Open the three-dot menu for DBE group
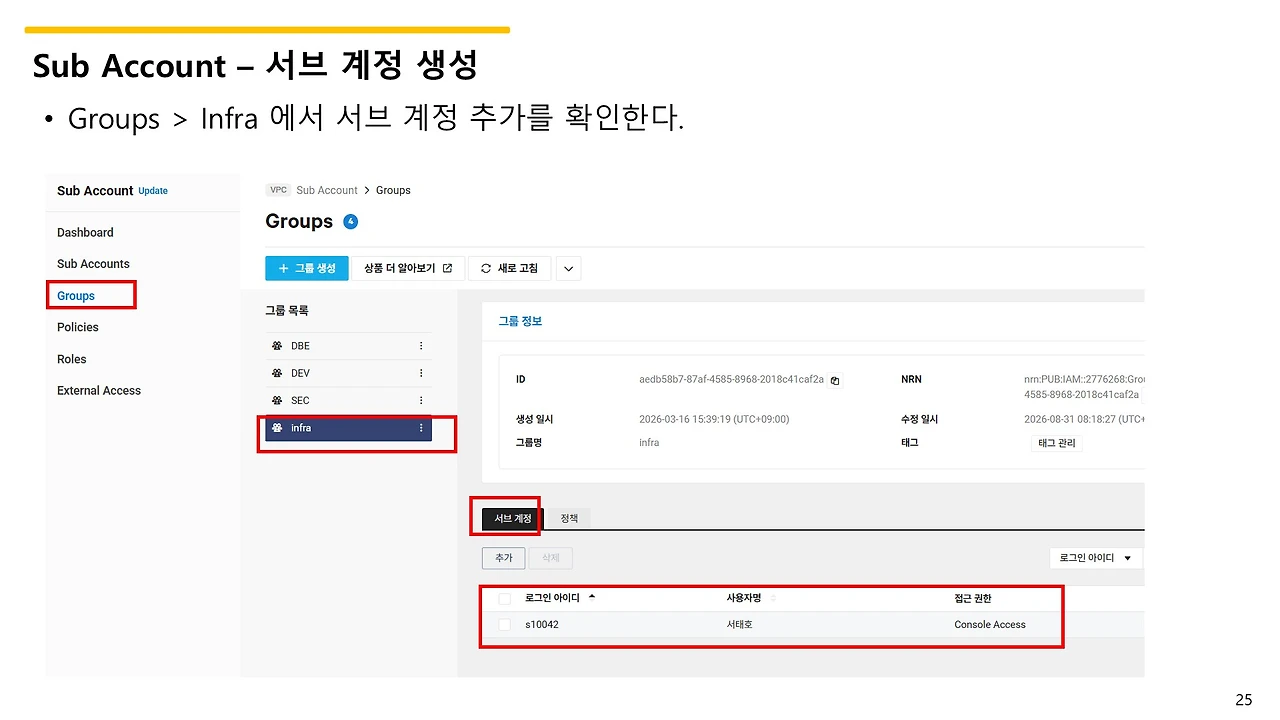 pyautogui.click(x=421, y=346)
